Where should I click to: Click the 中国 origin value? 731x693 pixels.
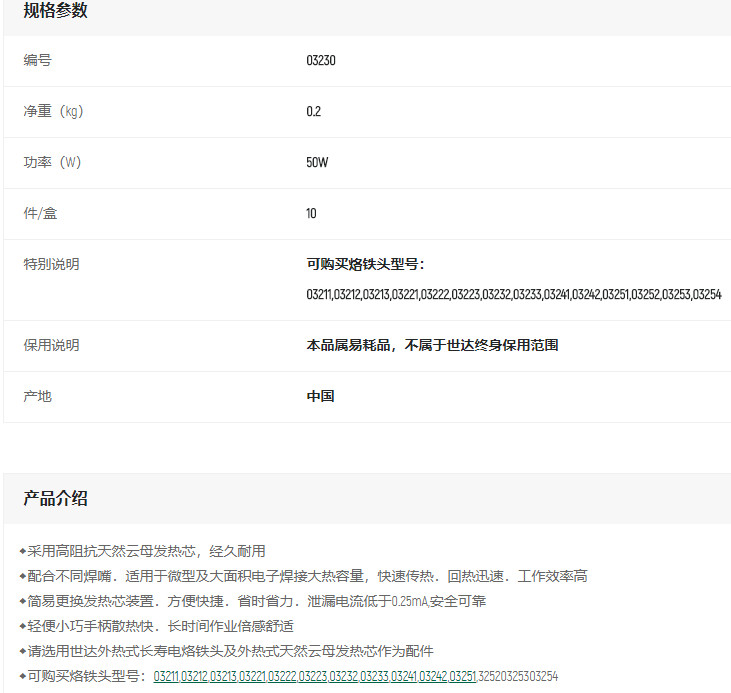click(x=320, y=396)
